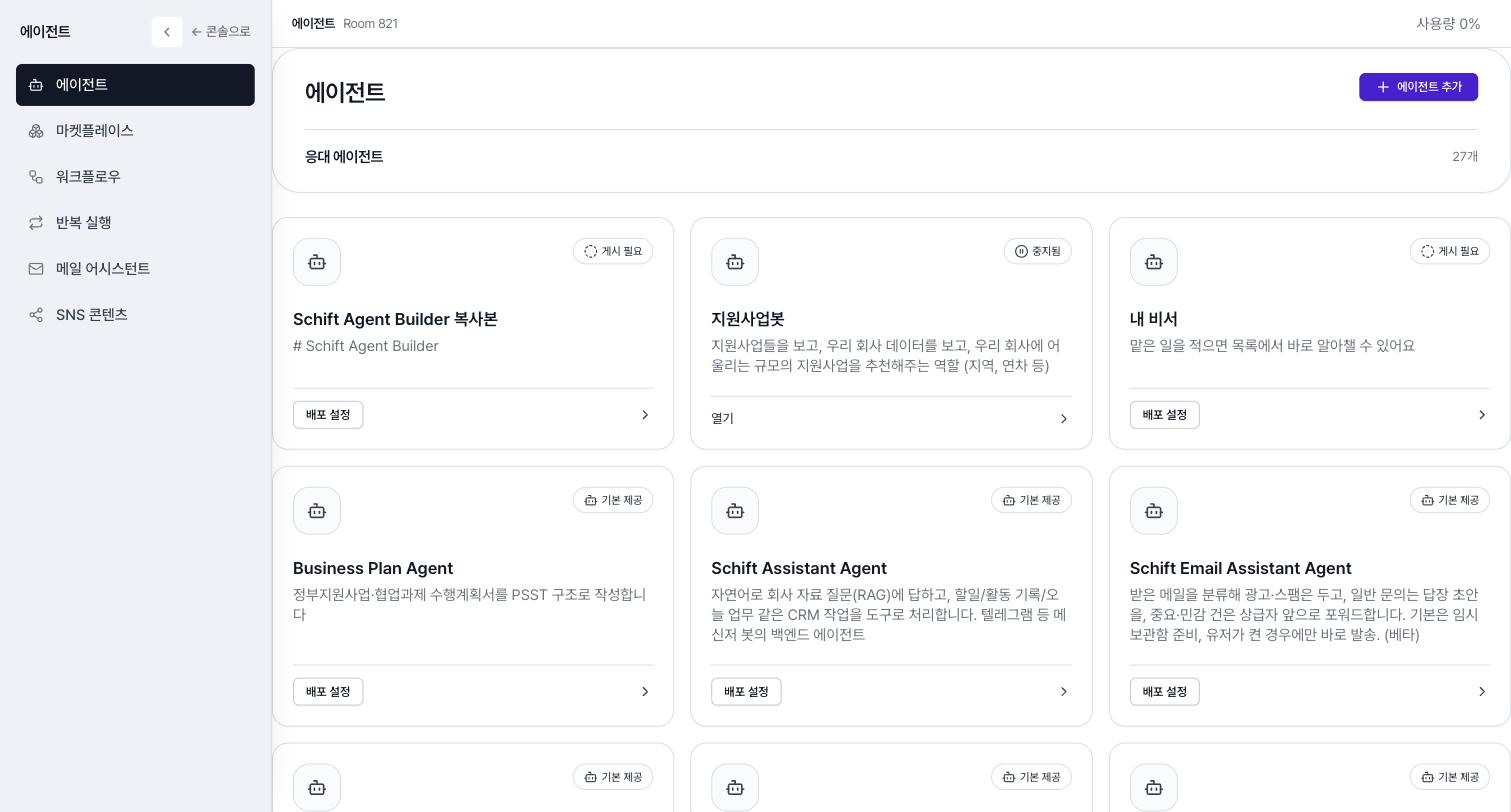
Task: Click the # Schift Agent Builder description text
Action: (x=366, y=346)
